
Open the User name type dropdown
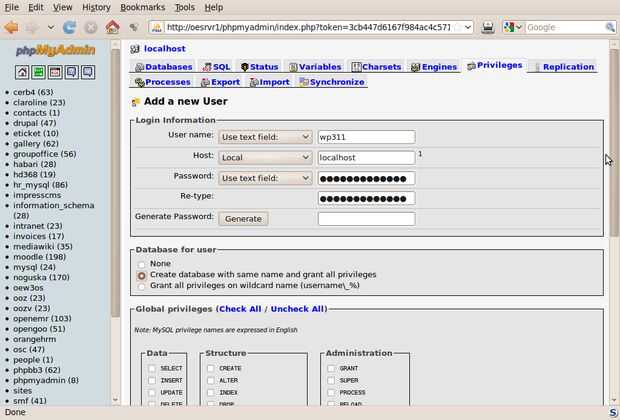(265, 137)
